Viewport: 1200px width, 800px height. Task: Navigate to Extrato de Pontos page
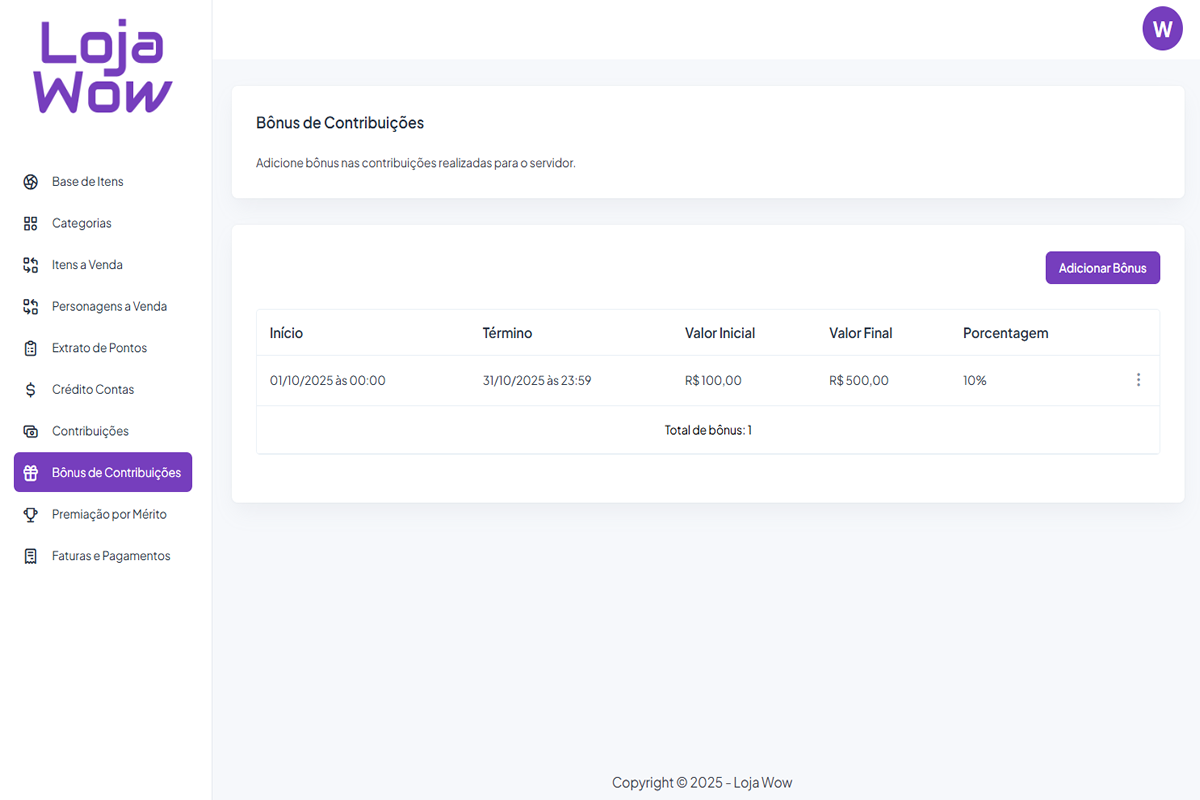99,348
